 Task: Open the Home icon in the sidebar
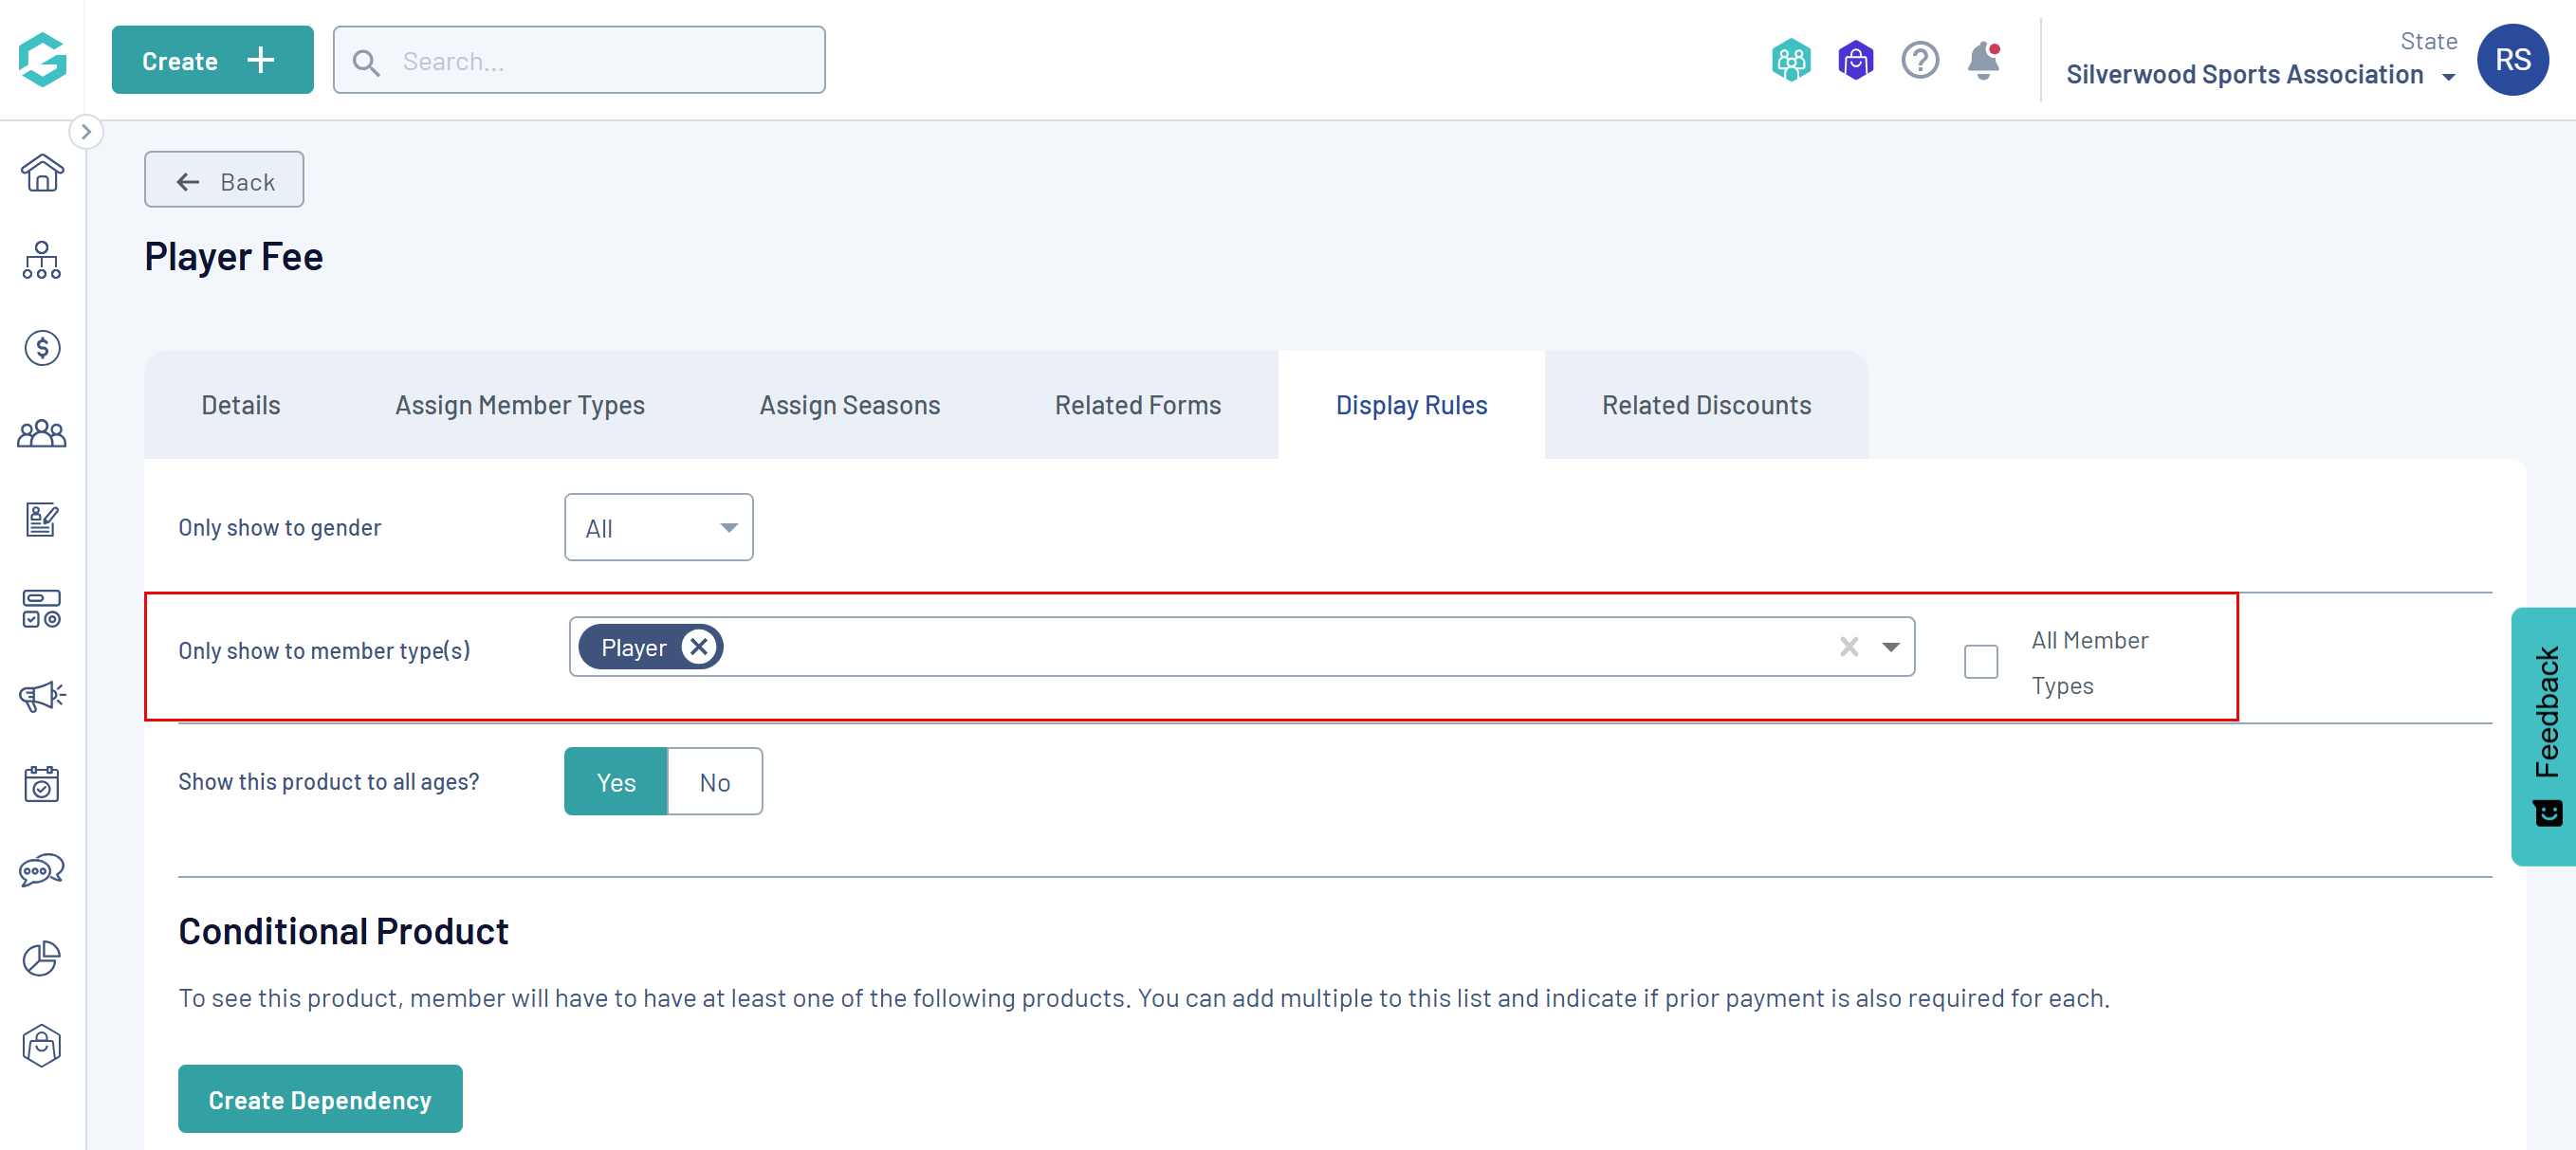[x=42, y=173]
